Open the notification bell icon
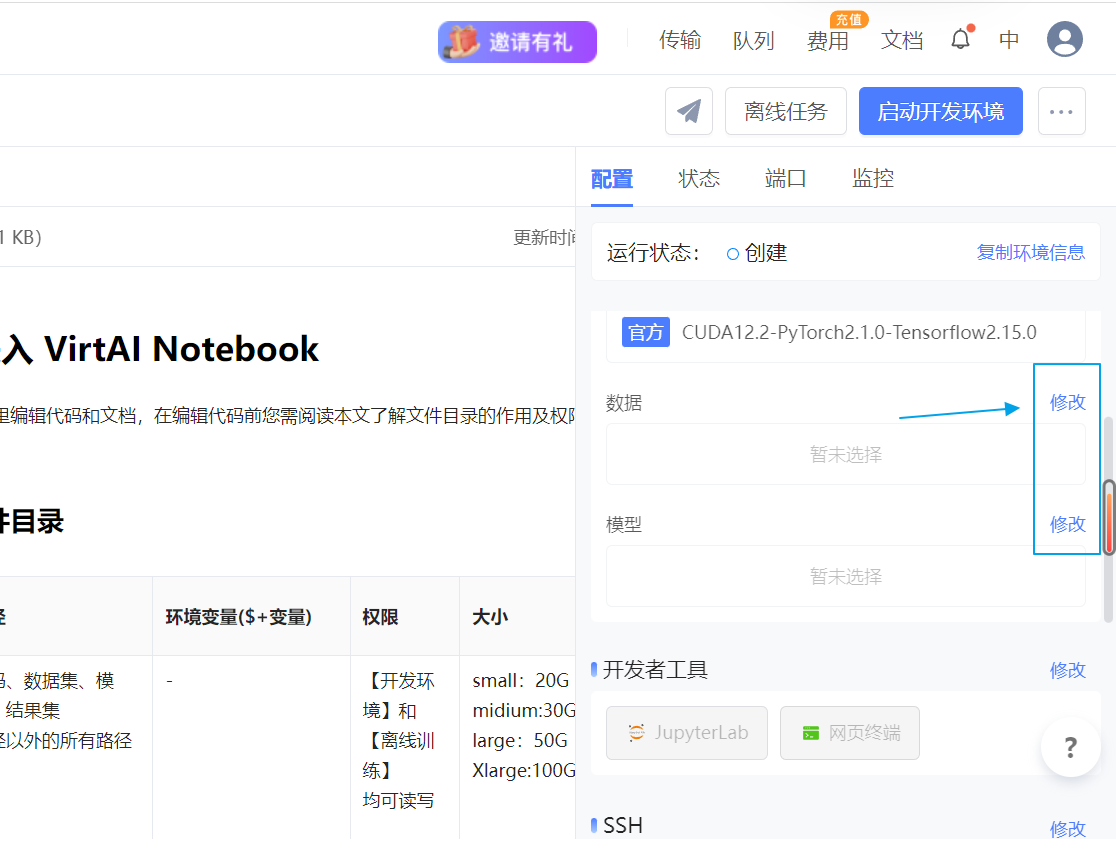The height and width of the screenshot is (865, 1116). click(961, 40)
